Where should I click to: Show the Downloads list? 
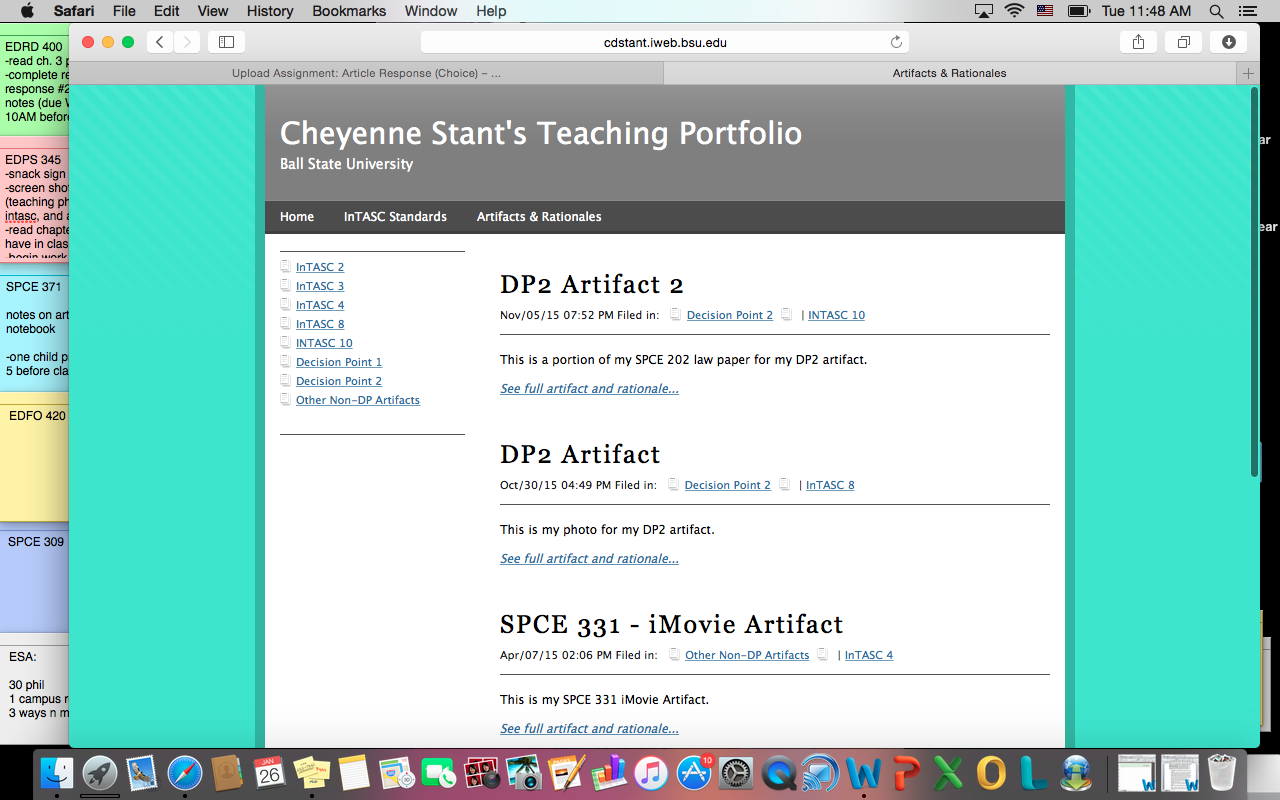click(x=1228, y=42)
